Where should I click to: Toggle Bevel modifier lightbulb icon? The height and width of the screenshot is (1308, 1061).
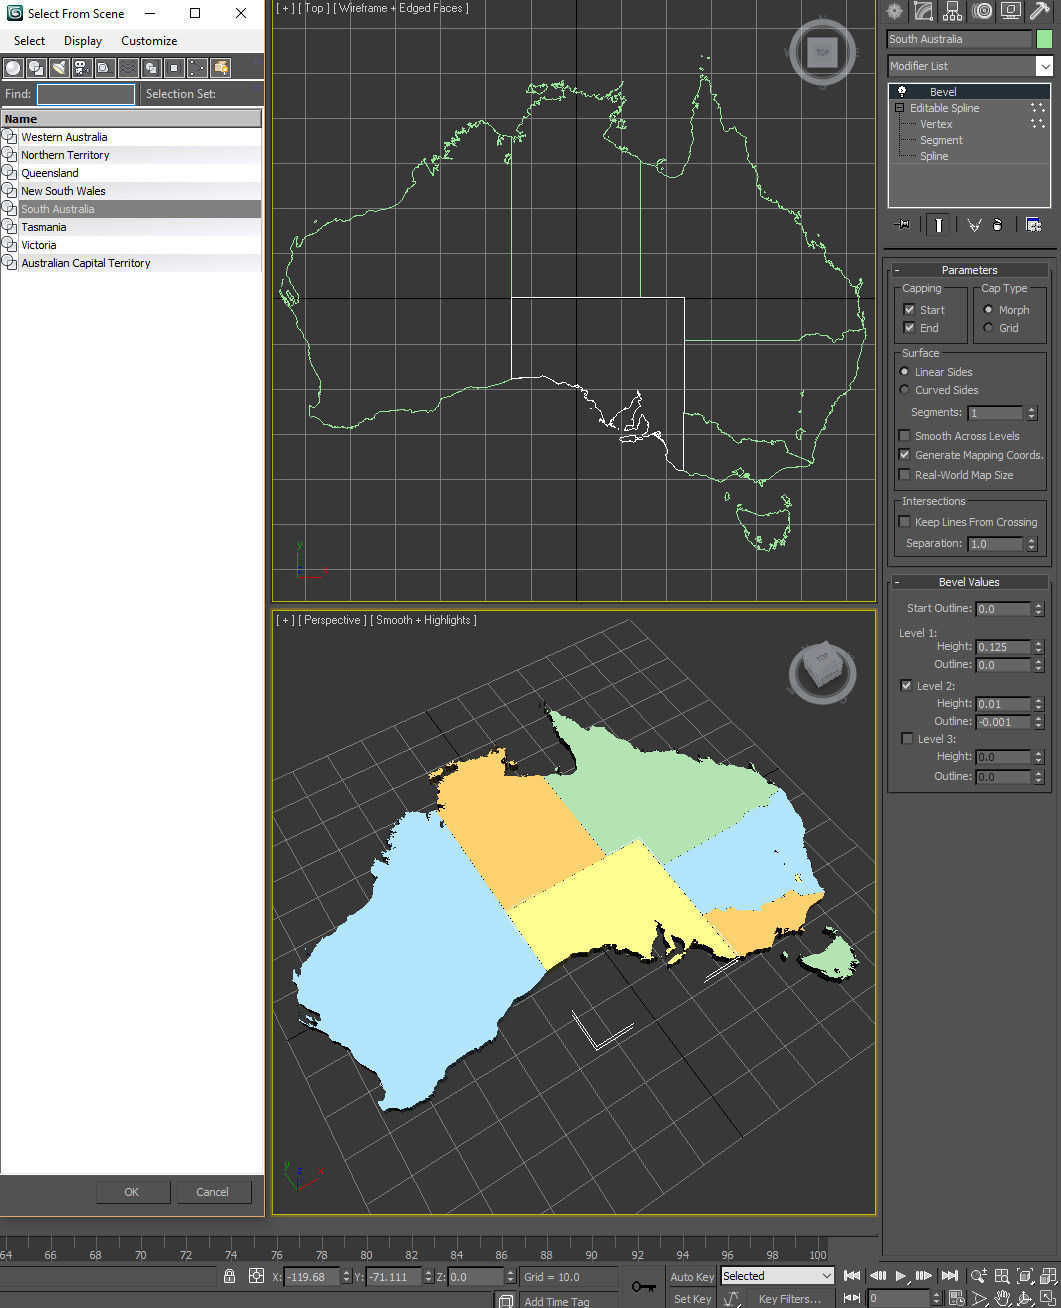902,92
